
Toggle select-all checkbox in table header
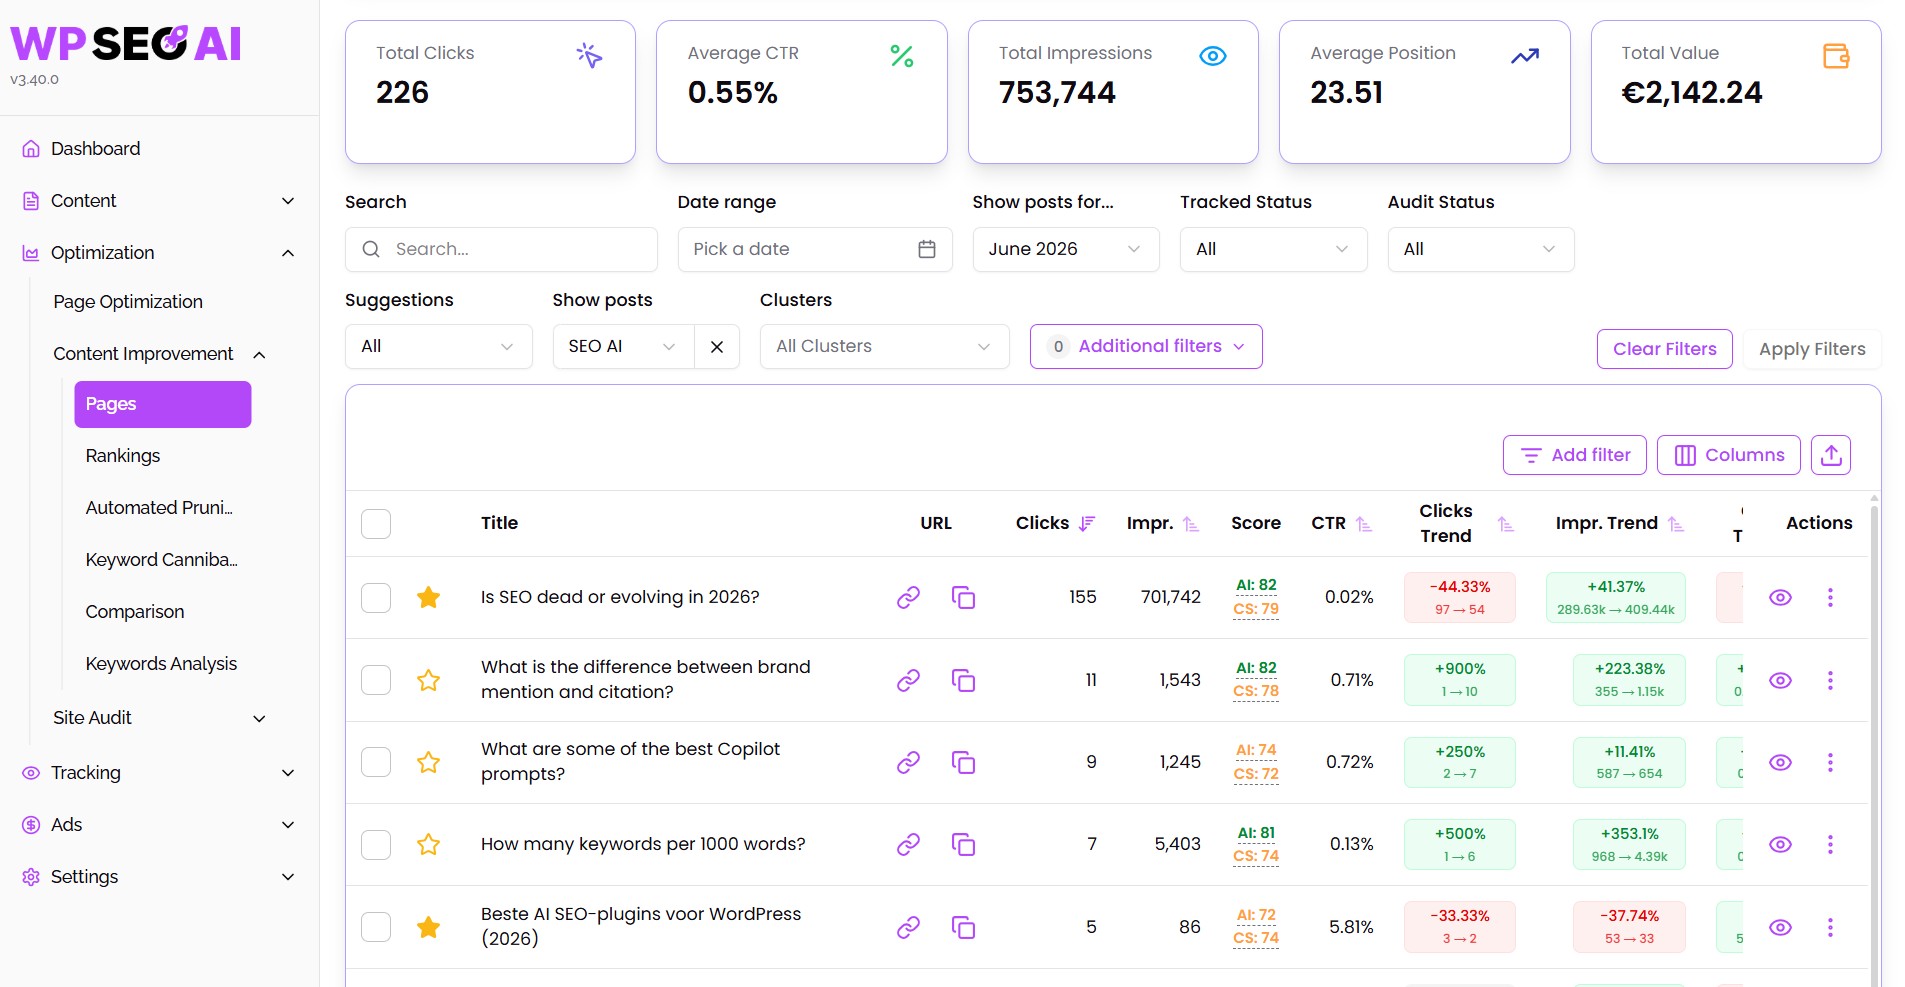click(376, 523)
